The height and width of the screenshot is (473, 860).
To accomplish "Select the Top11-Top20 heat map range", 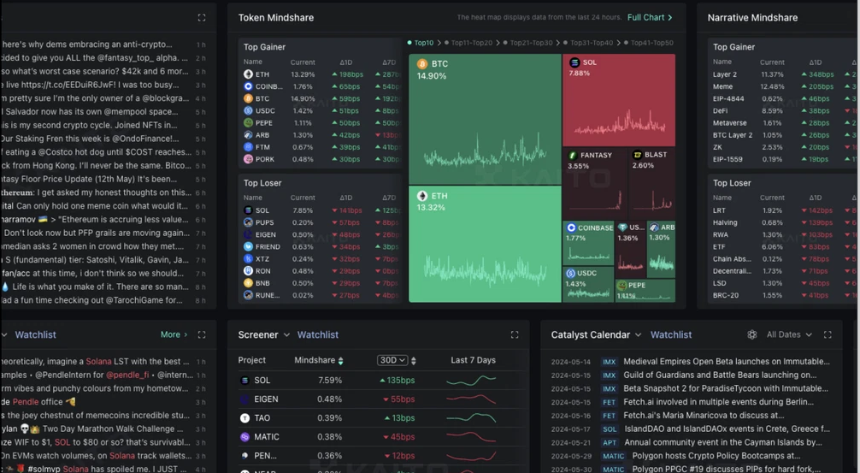I will tap(468, 43).
